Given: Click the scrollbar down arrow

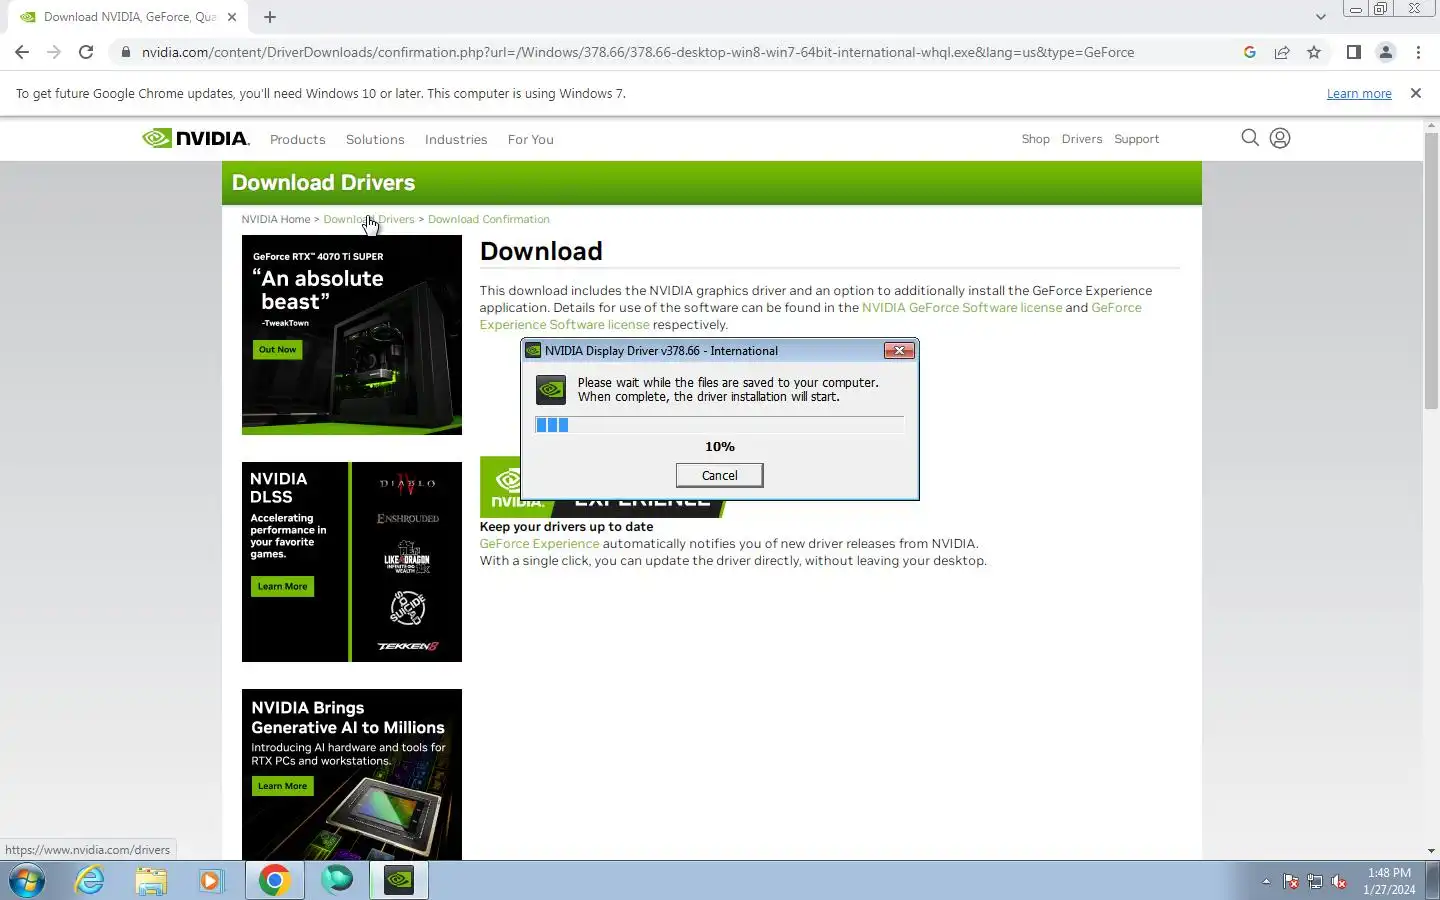Looking at the screenshot, I should click(x=1431, y=851).
